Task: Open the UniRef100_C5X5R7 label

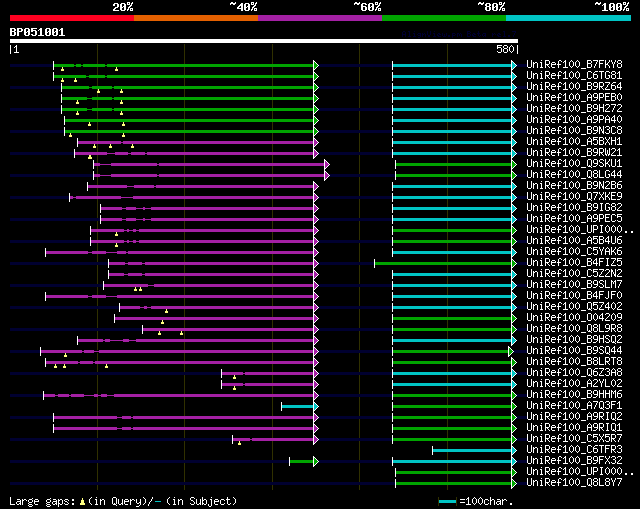Action: (x=574, y=439)
